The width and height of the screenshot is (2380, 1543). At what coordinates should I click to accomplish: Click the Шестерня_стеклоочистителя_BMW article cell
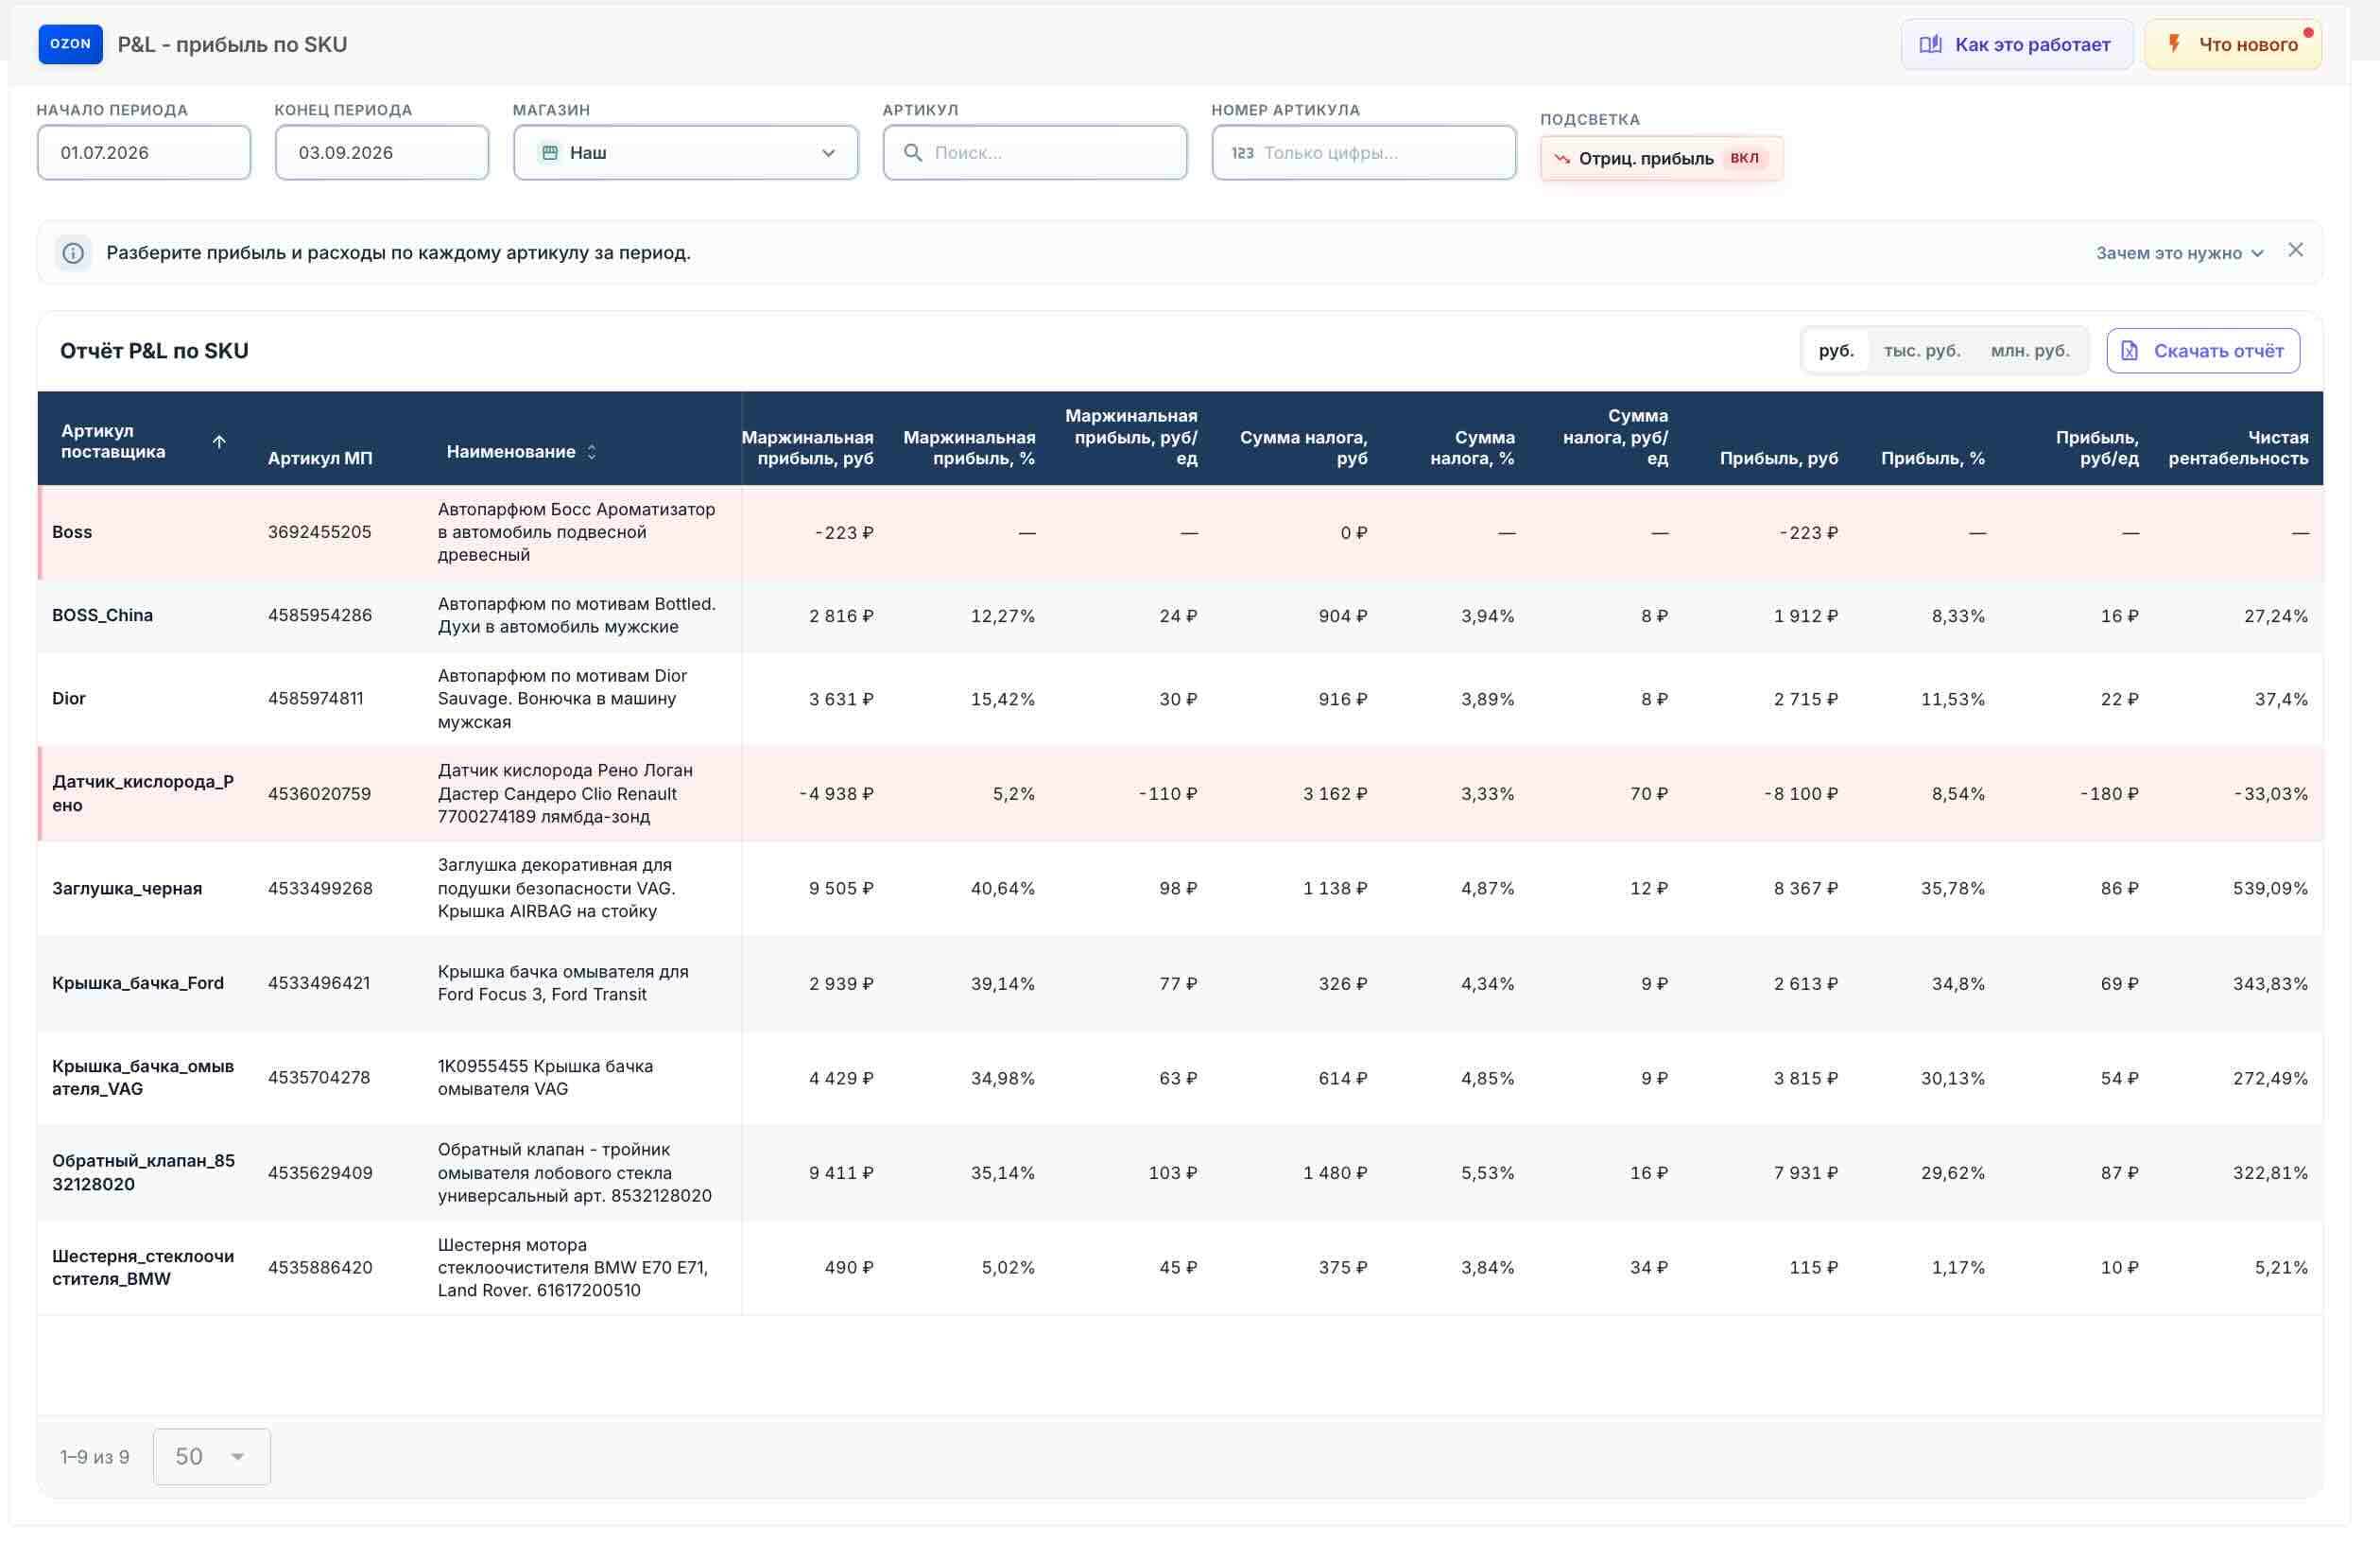[143, 1267]
